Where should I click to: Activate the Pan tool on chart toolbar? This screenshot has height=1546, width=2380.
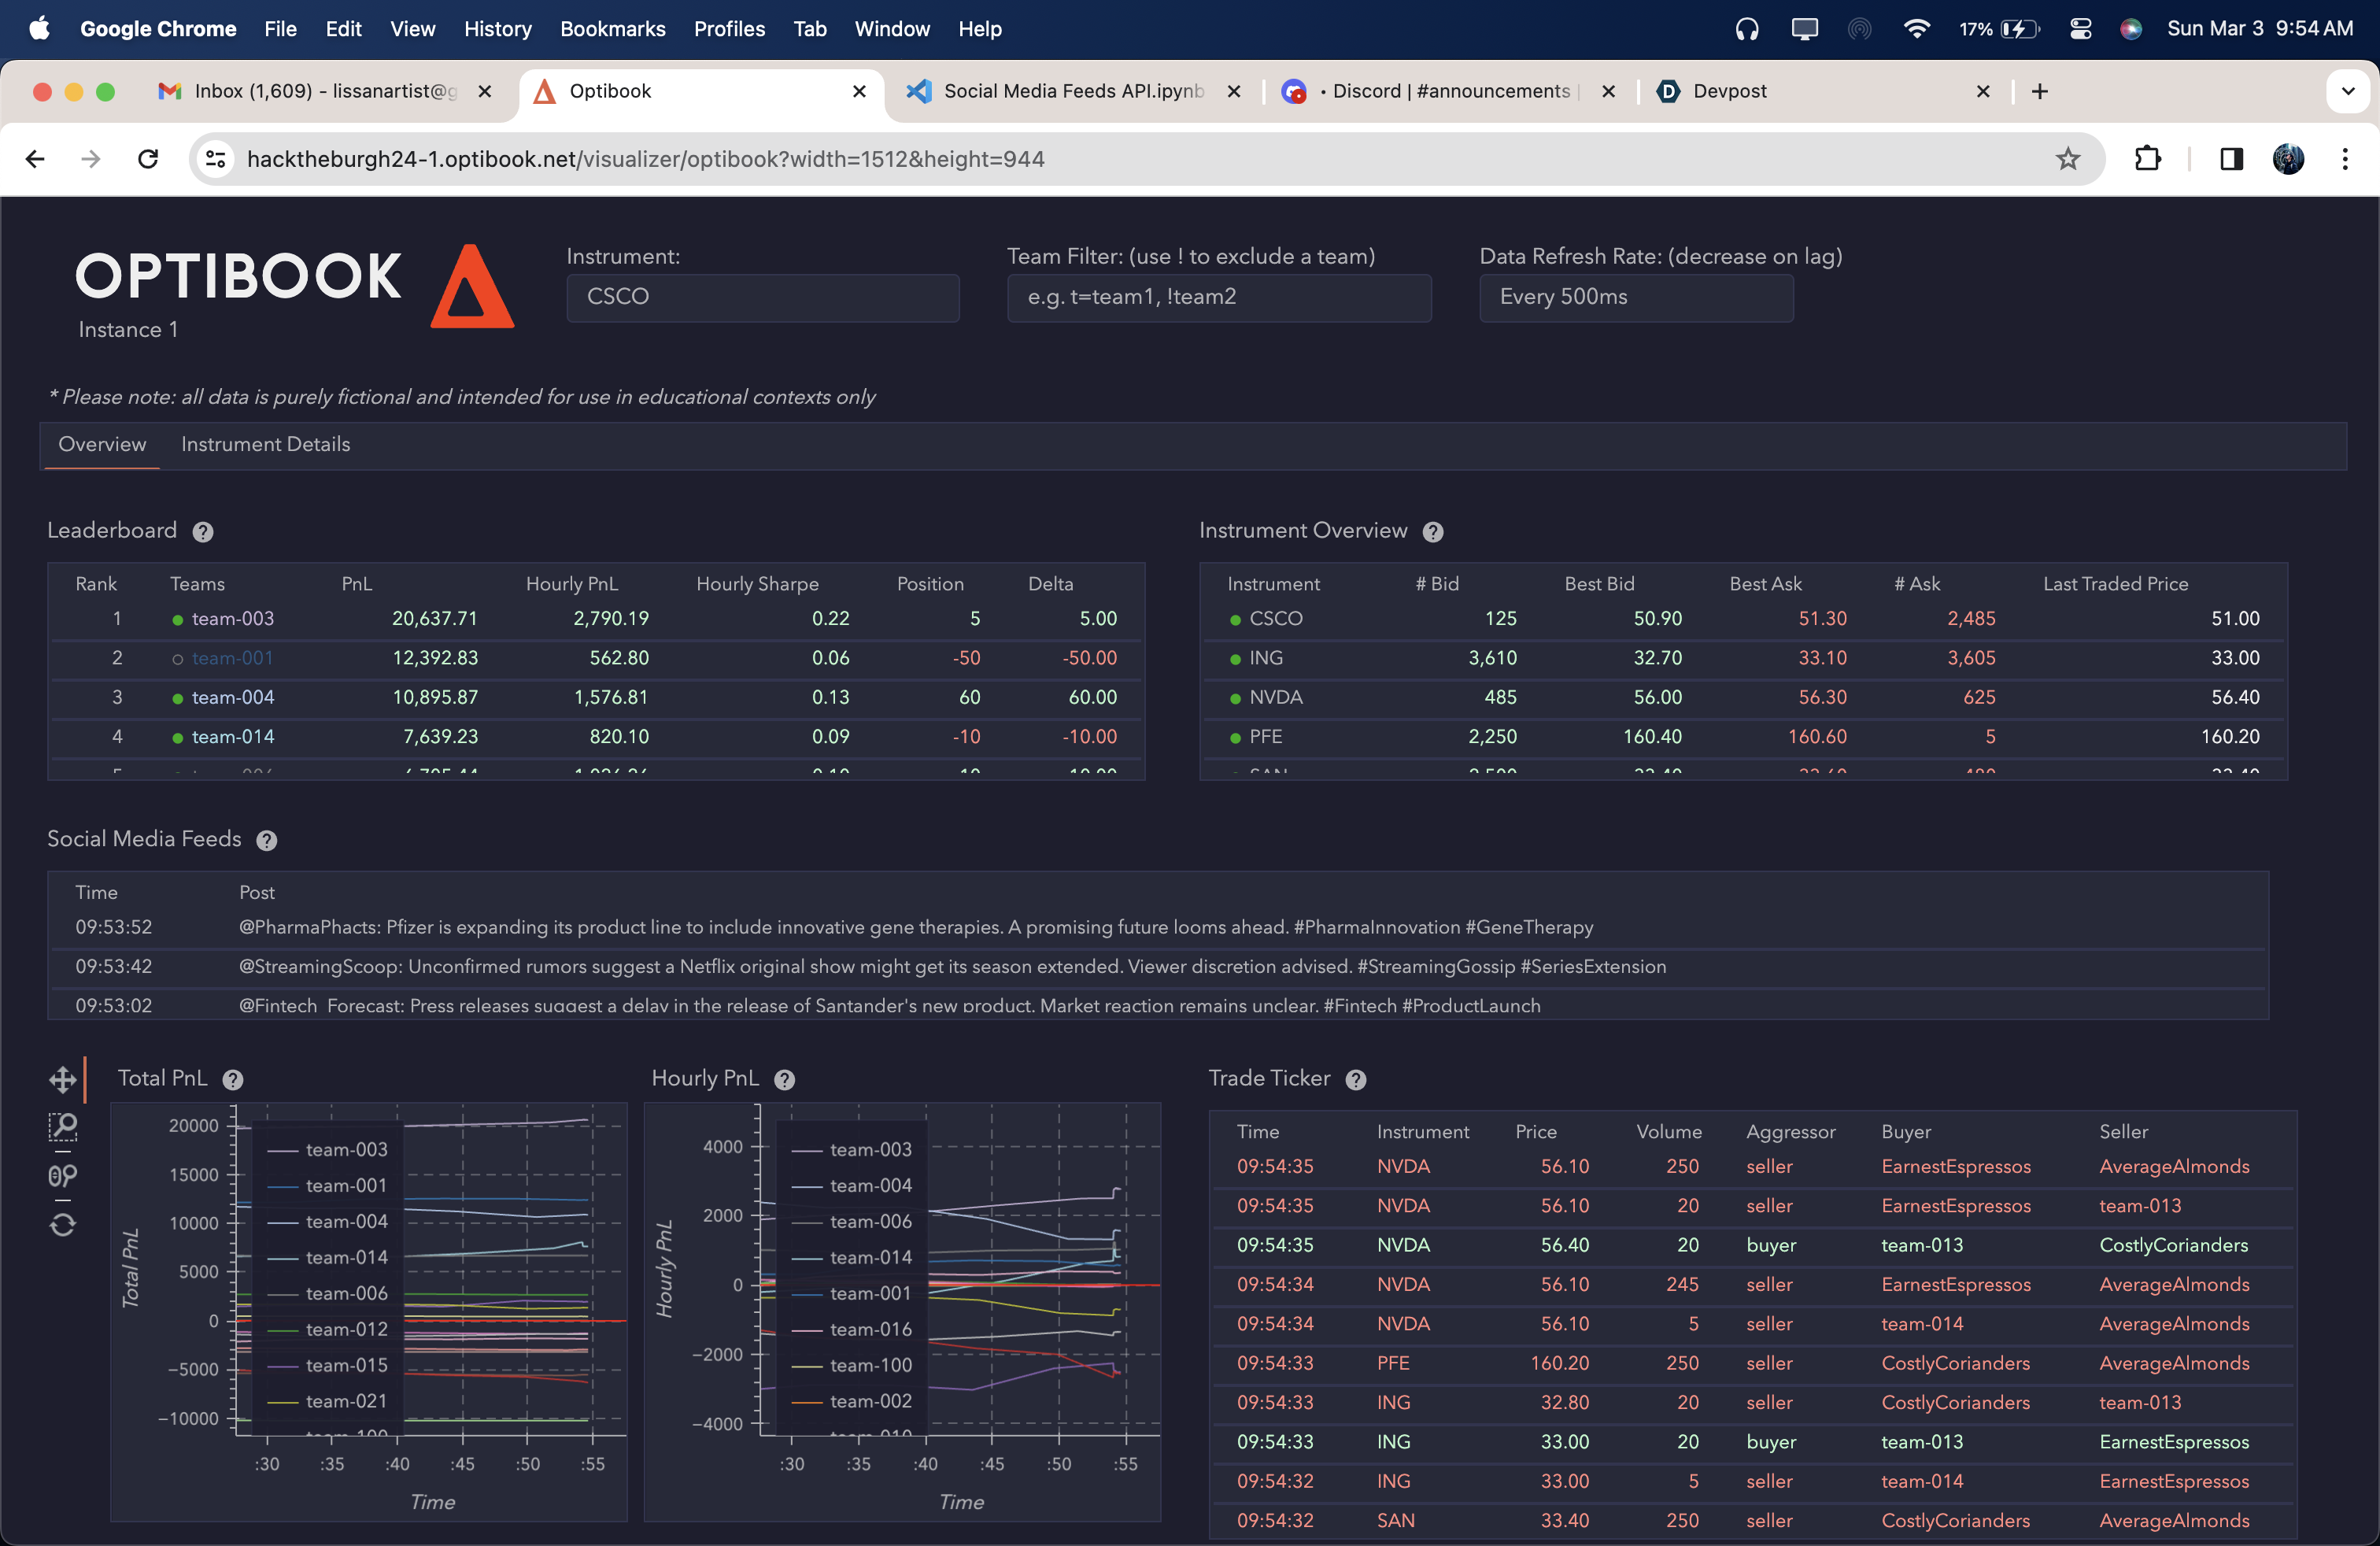point(62,1079)
